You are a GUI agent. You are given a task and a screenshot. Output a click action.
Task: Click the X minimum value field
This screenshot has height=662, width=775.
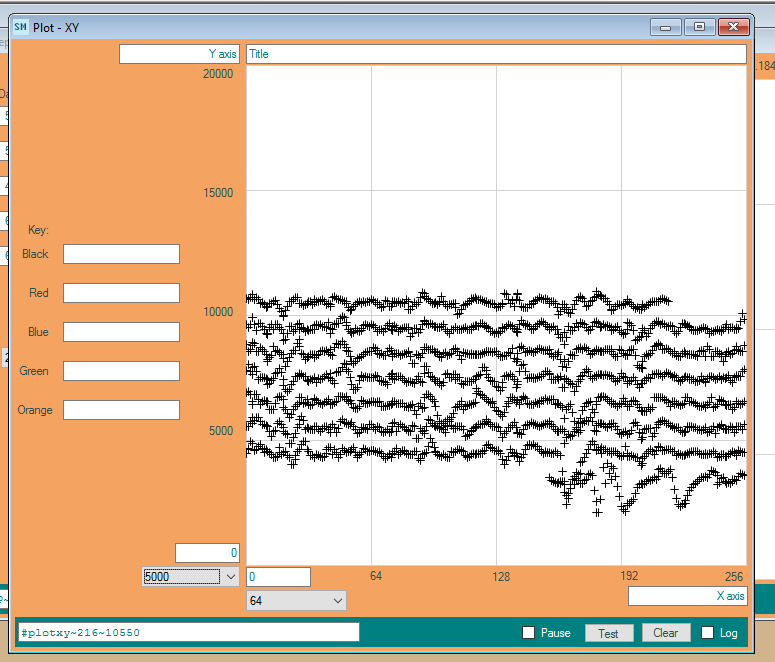tap(278, 577)
